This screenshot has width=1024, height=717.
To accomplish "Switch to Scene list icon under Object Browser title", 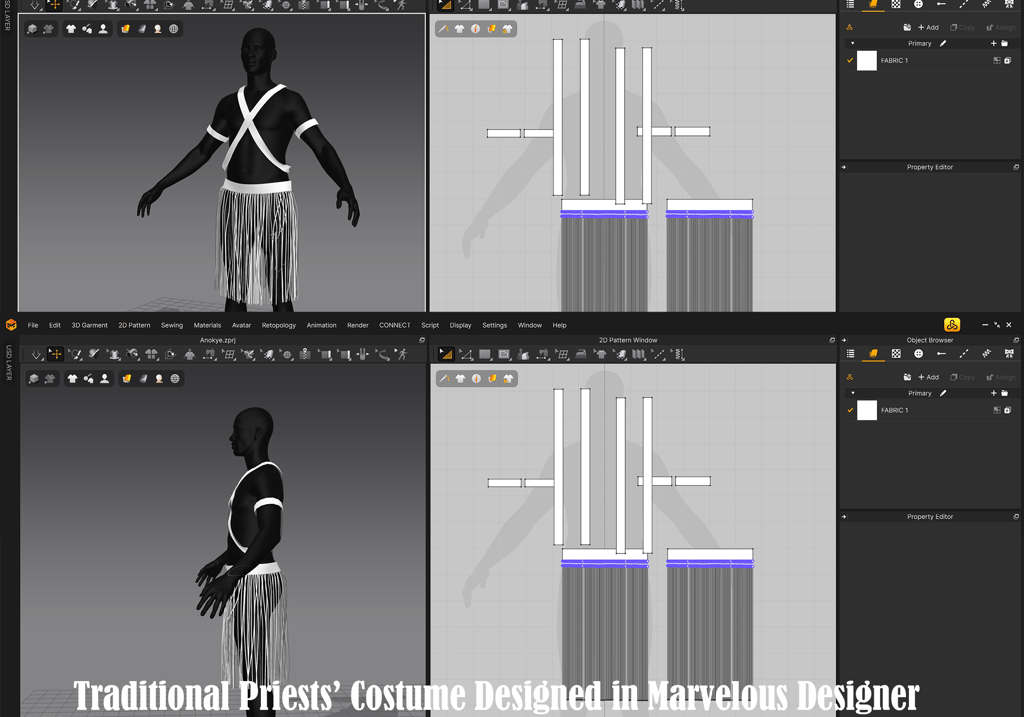I will 850,354.
